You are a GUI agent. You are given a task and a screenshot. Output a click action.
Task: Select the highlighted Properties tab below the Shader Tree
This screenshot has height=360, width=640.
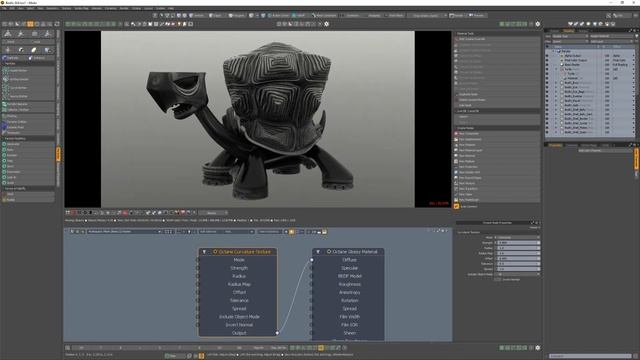click(x=555, y=145)
